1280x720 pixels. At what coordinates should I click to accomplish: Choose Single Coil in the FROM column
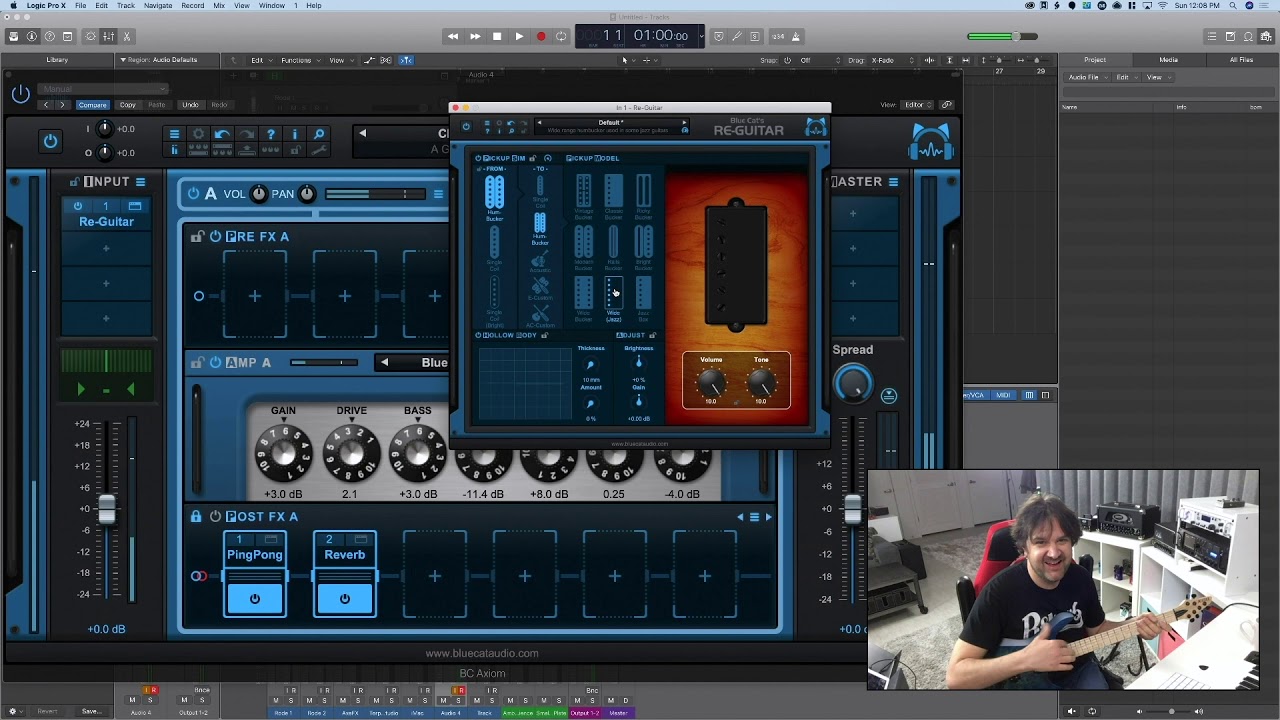(x=494, y=248)
